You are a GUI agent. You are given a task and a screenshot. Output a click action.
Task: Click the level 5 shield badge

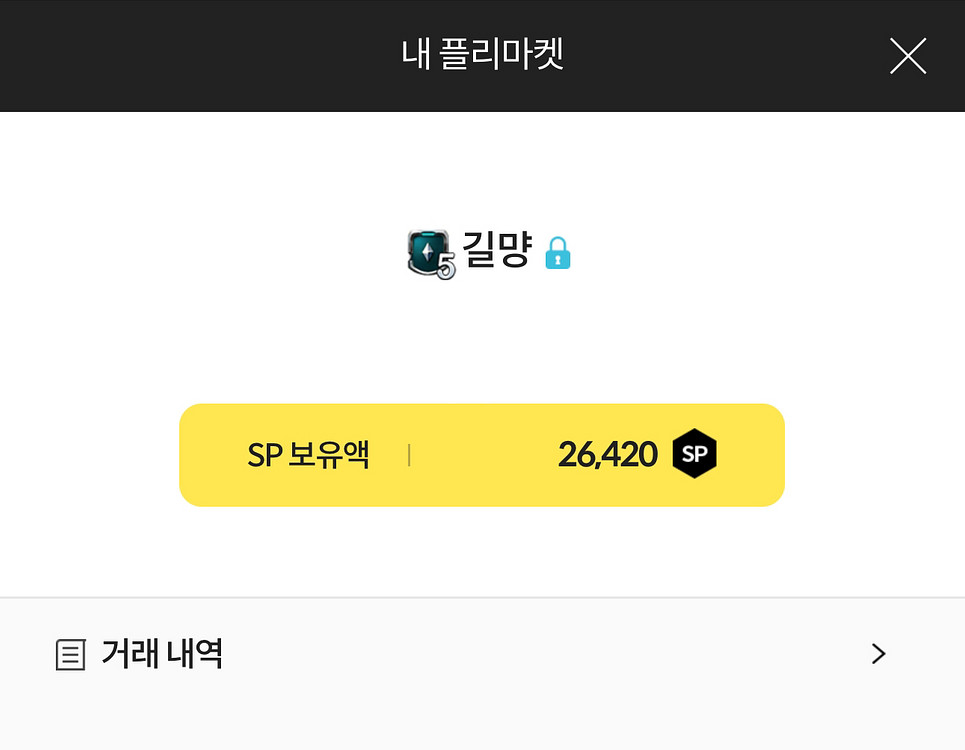427,251
